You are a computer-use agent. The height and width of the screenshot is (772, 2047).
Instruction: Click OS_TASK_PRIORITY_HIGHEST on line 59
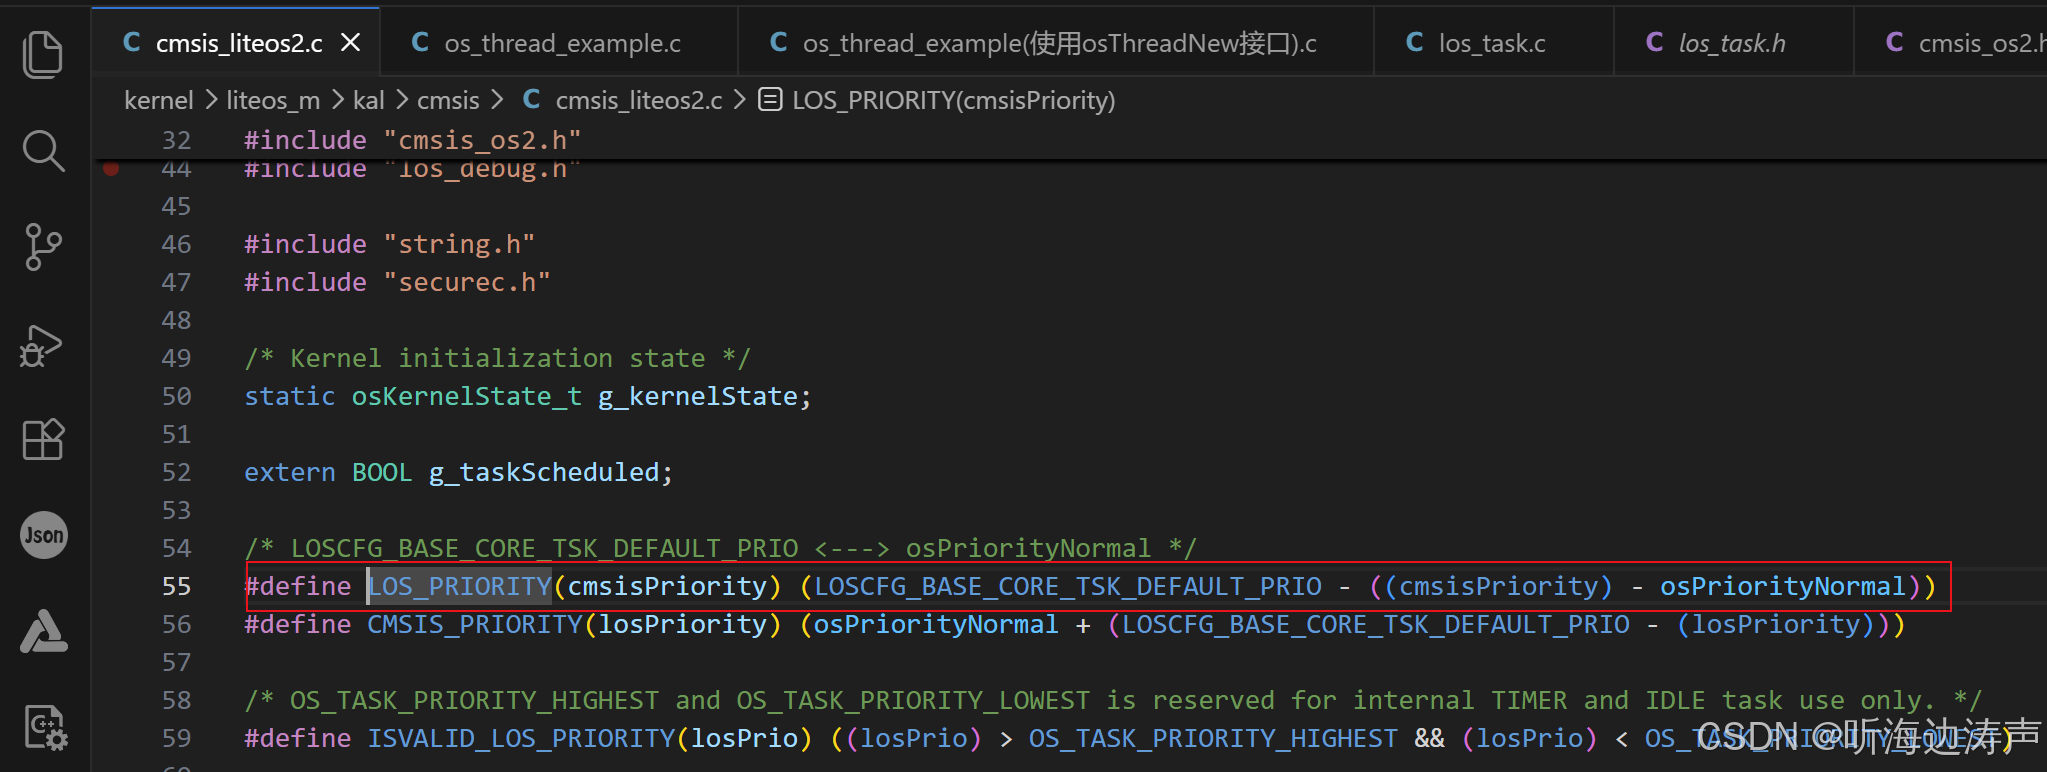[x=1214, y=738]
